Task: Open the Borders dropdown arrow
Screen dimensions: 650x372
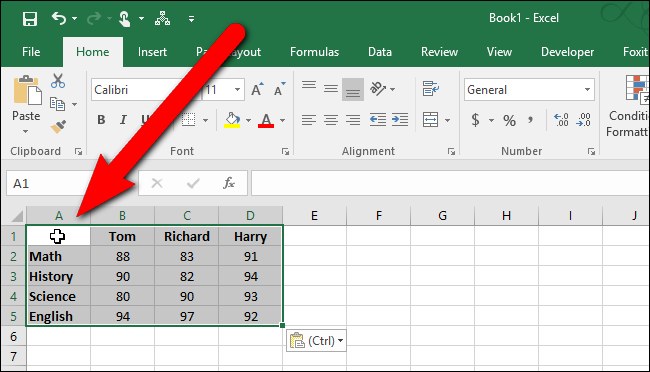Action: [x=205, y=120]
